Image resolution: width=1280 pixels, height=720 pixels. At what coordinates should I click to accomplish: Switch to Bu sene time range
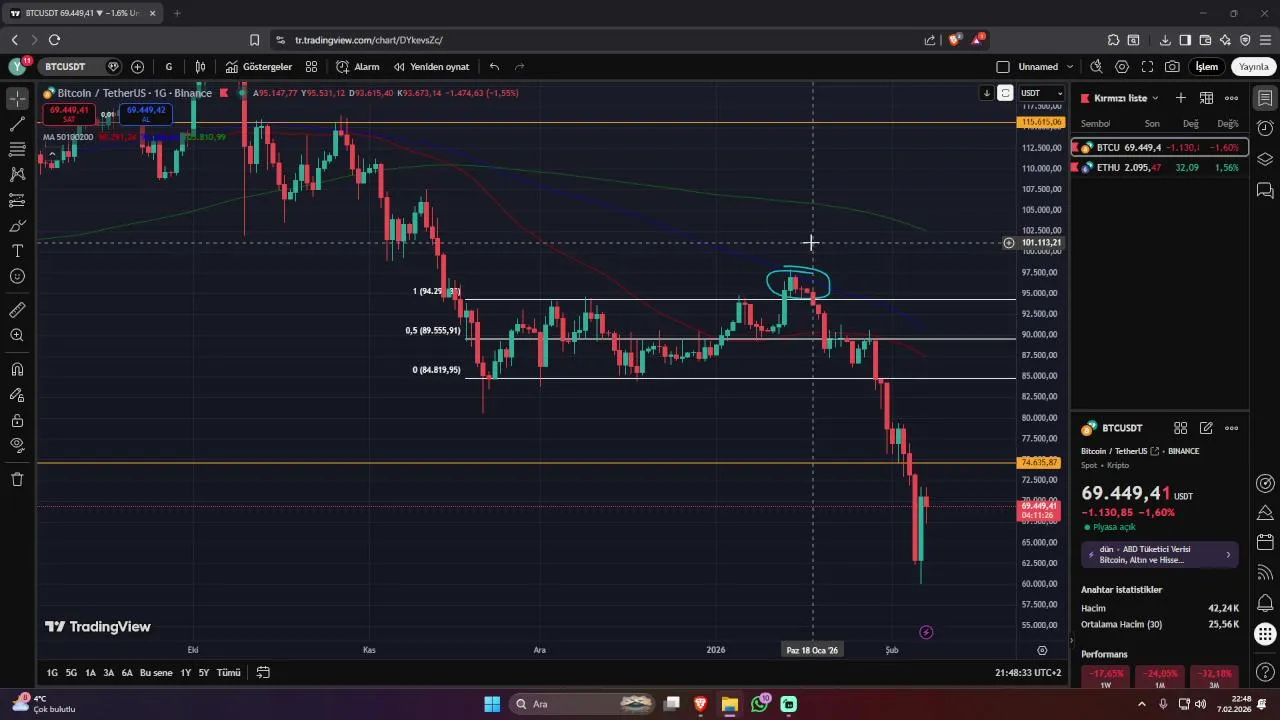[x=156, y=673]
